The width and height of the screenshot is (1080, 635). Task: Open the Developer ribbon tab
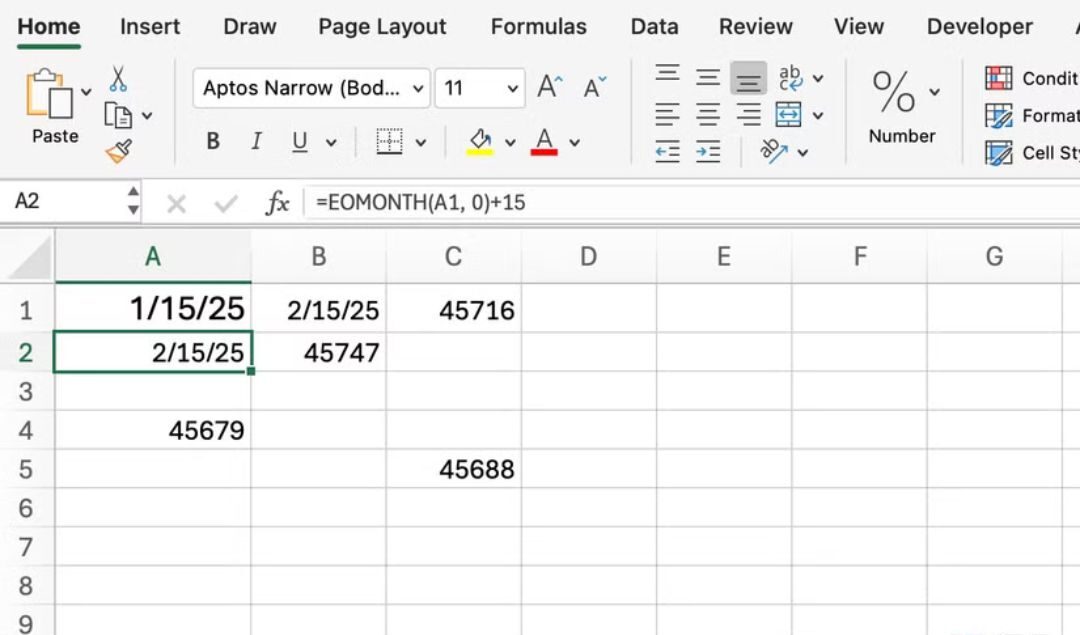click(x=979, y=27)
